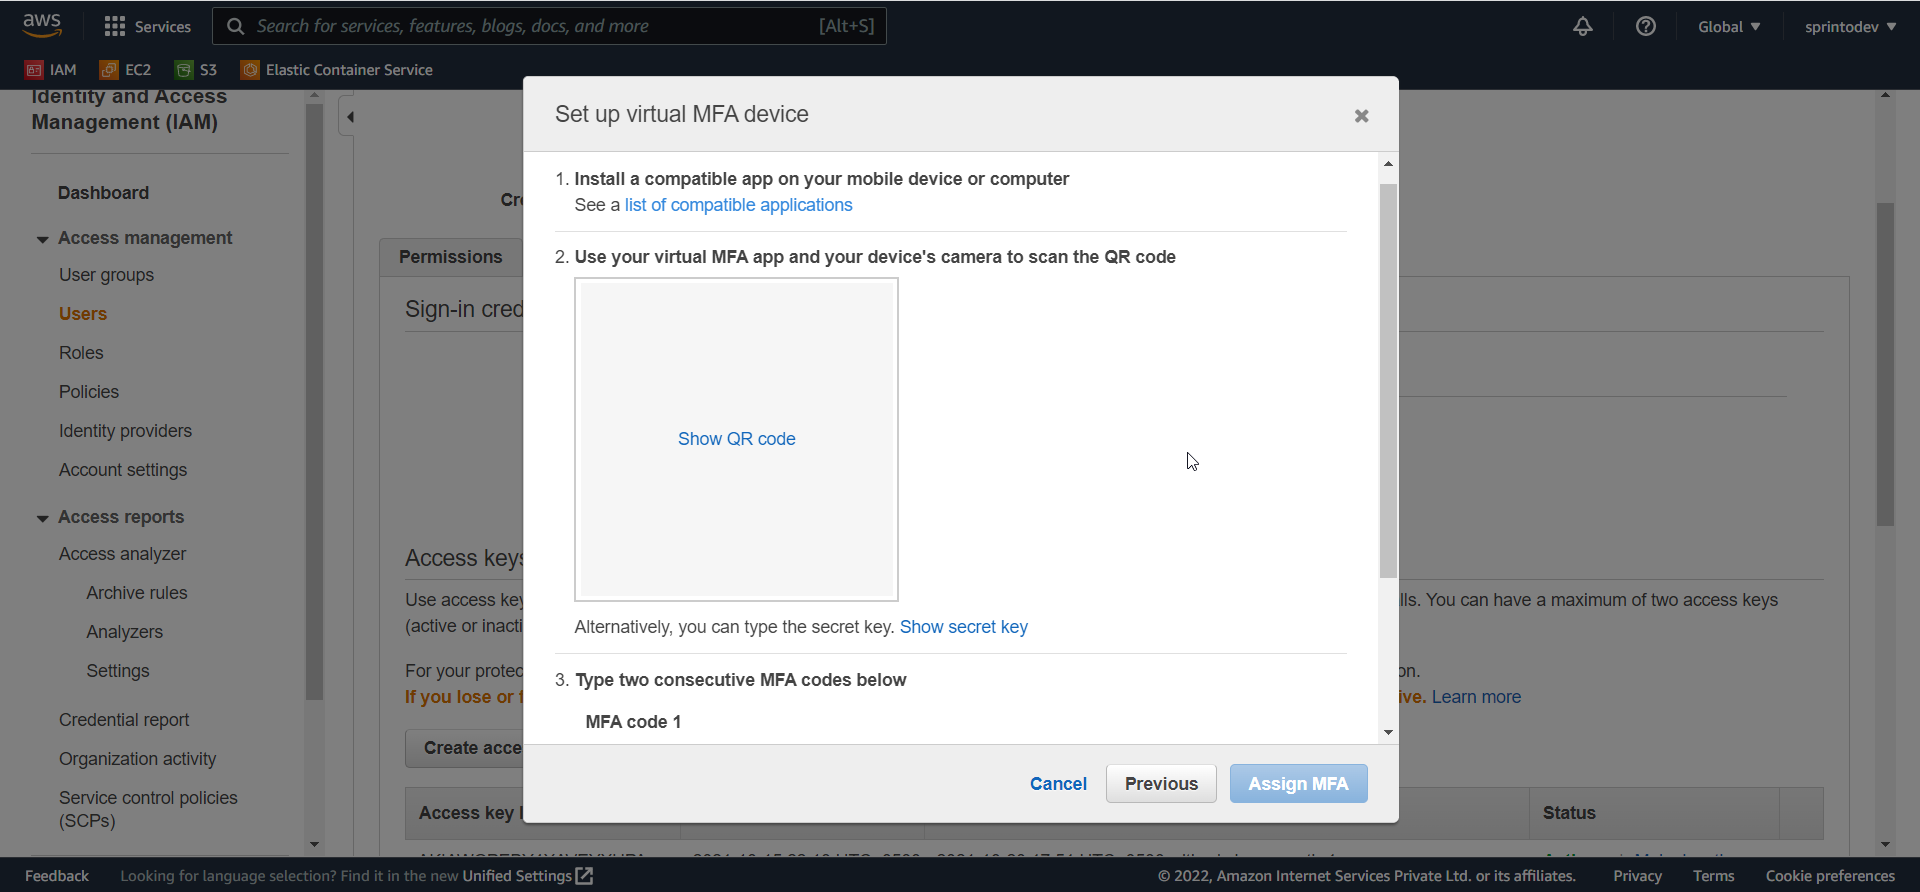Click the modal scrollbar up arrow
1920x892 pixels.
[x=1388, y=163]
